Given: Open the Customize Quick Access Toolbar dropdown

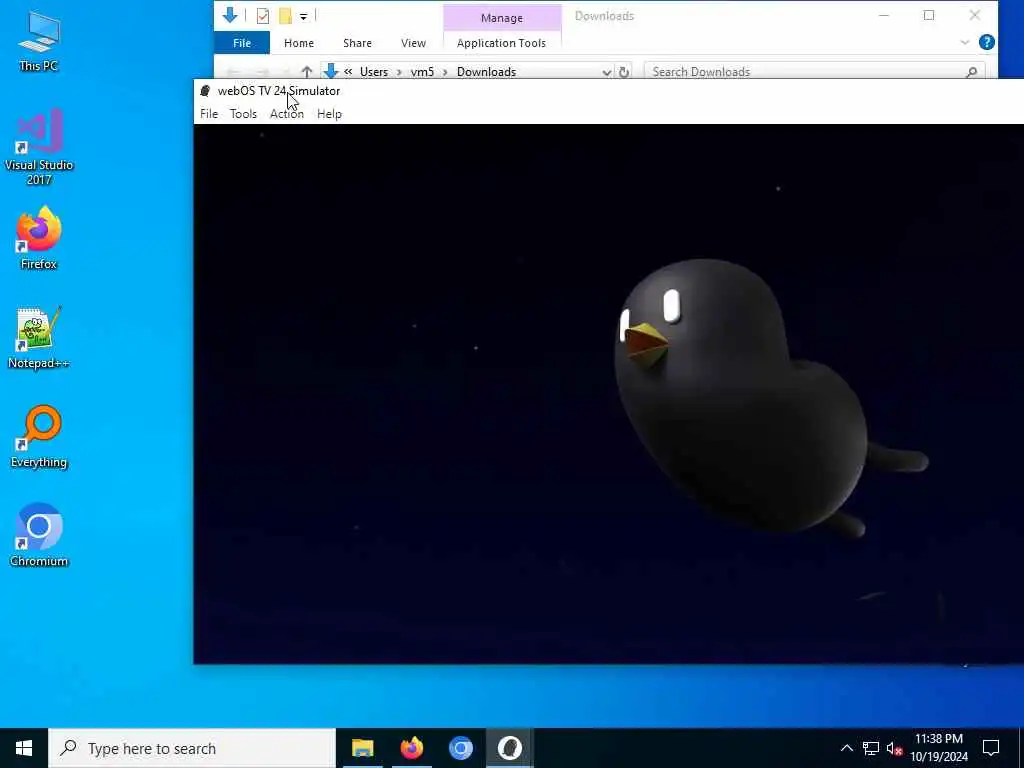Looking at the screenshot, I should (304, 16).
